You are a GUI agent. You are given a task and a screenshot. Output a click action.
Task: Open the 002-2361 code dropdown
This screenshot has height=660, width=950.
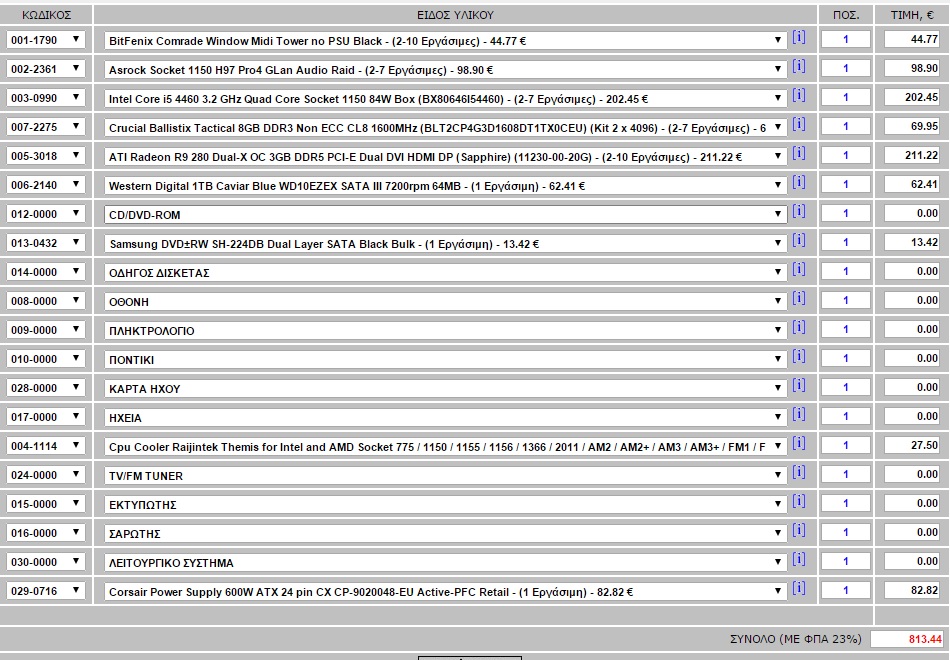click(46, 69)
